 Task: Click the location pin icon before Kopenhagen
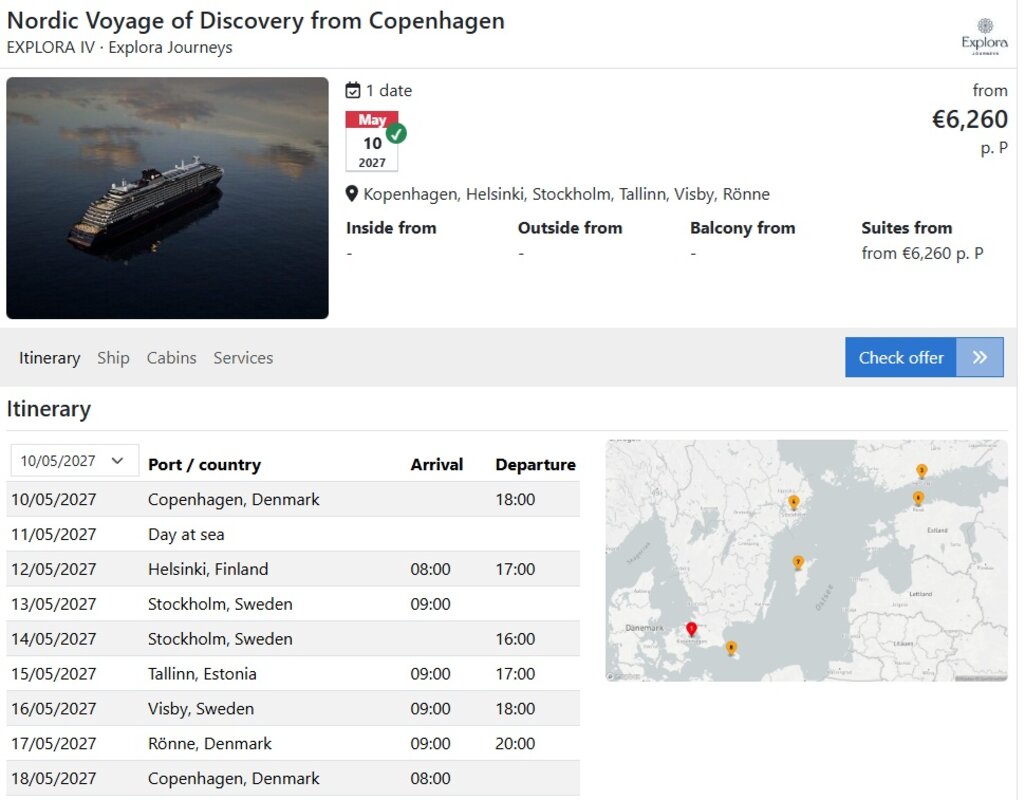pyautogui.click(x=352, y=193)
